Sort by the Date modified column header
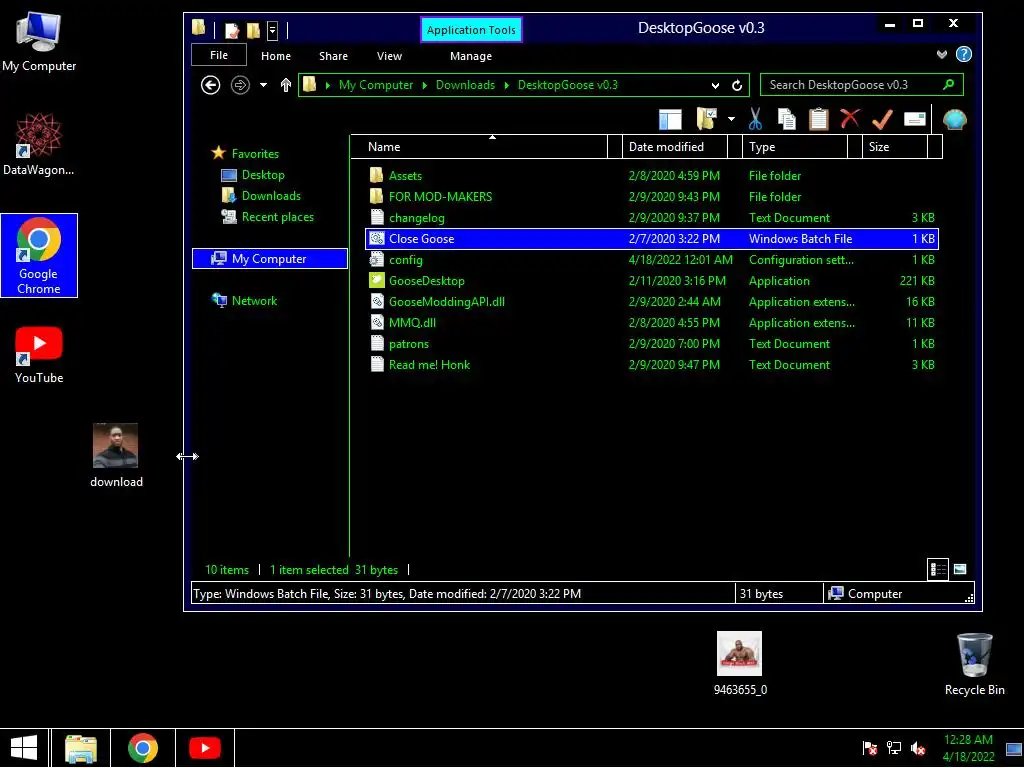1024x768 pixels. click(674, 147)
